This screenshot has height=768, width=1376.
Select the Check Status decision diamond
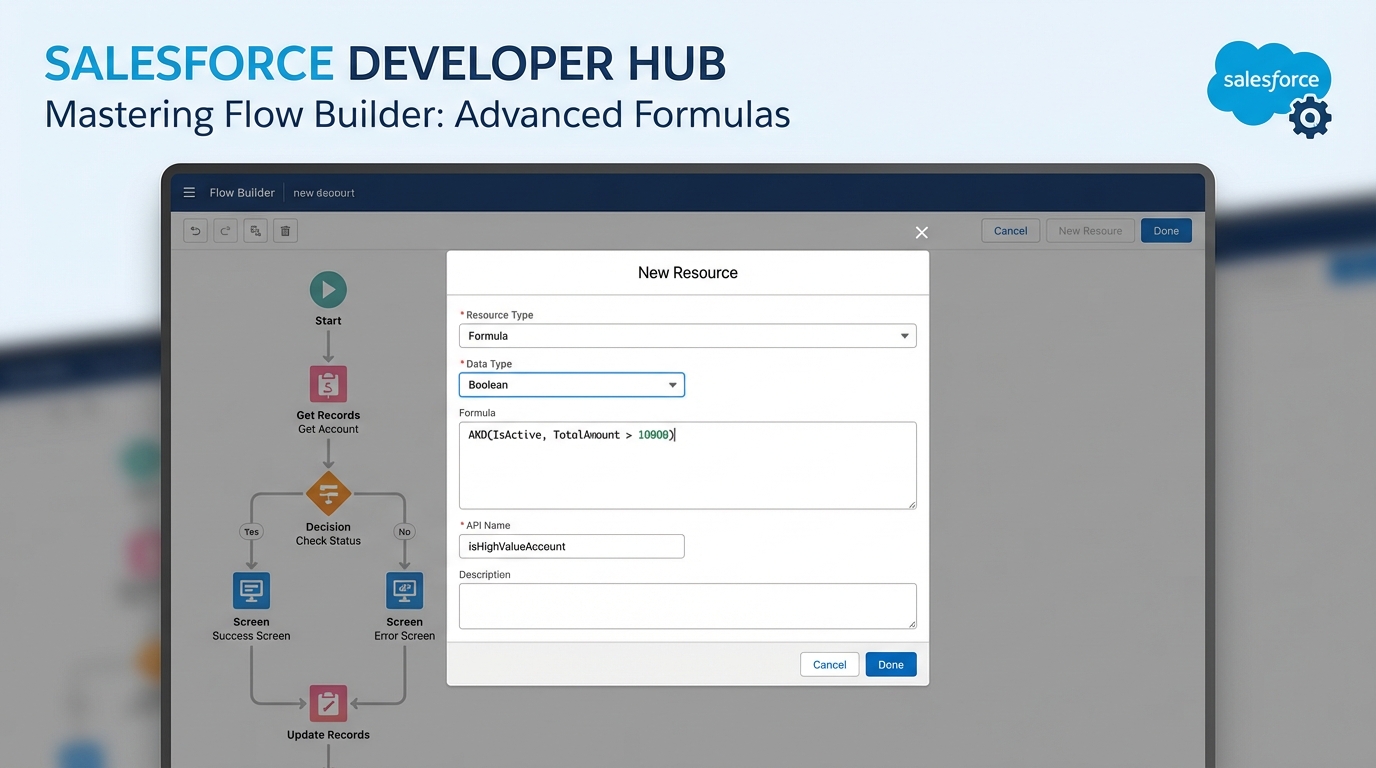pyautogui.click(x=328, y=494)
